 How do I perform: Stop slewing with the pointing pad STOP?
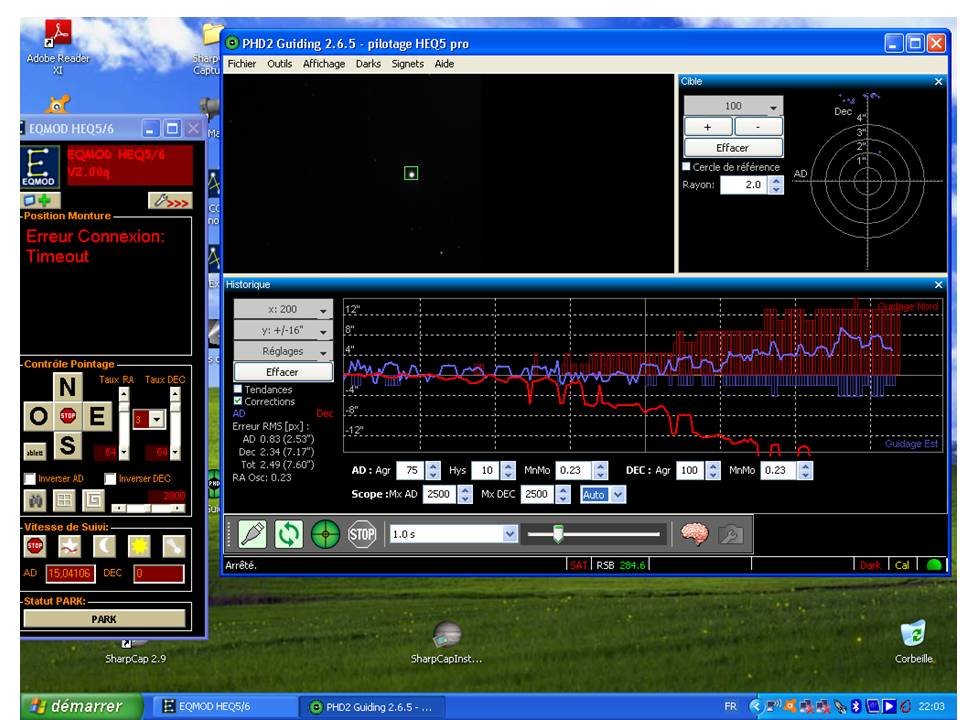point(67,416)
